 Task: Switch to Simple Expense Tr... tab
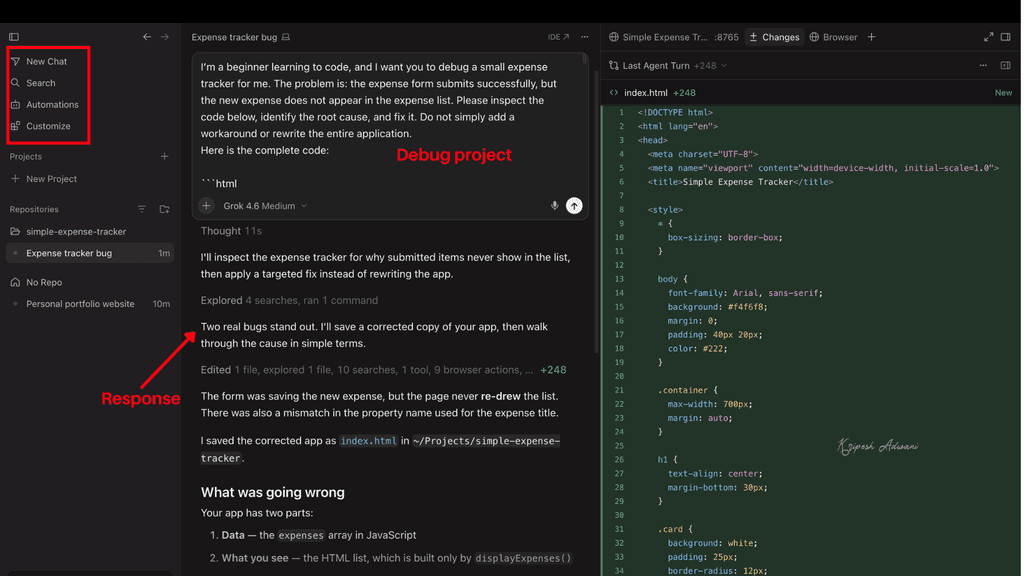(673, 37)
